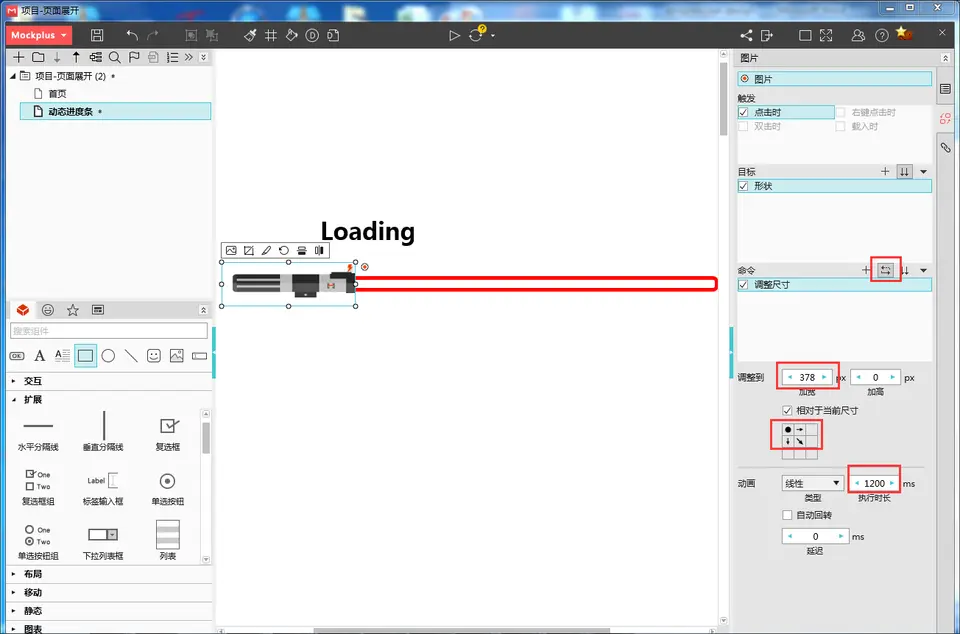
Task: Select the 图片 radio item
Action: [x=744, y=79]
